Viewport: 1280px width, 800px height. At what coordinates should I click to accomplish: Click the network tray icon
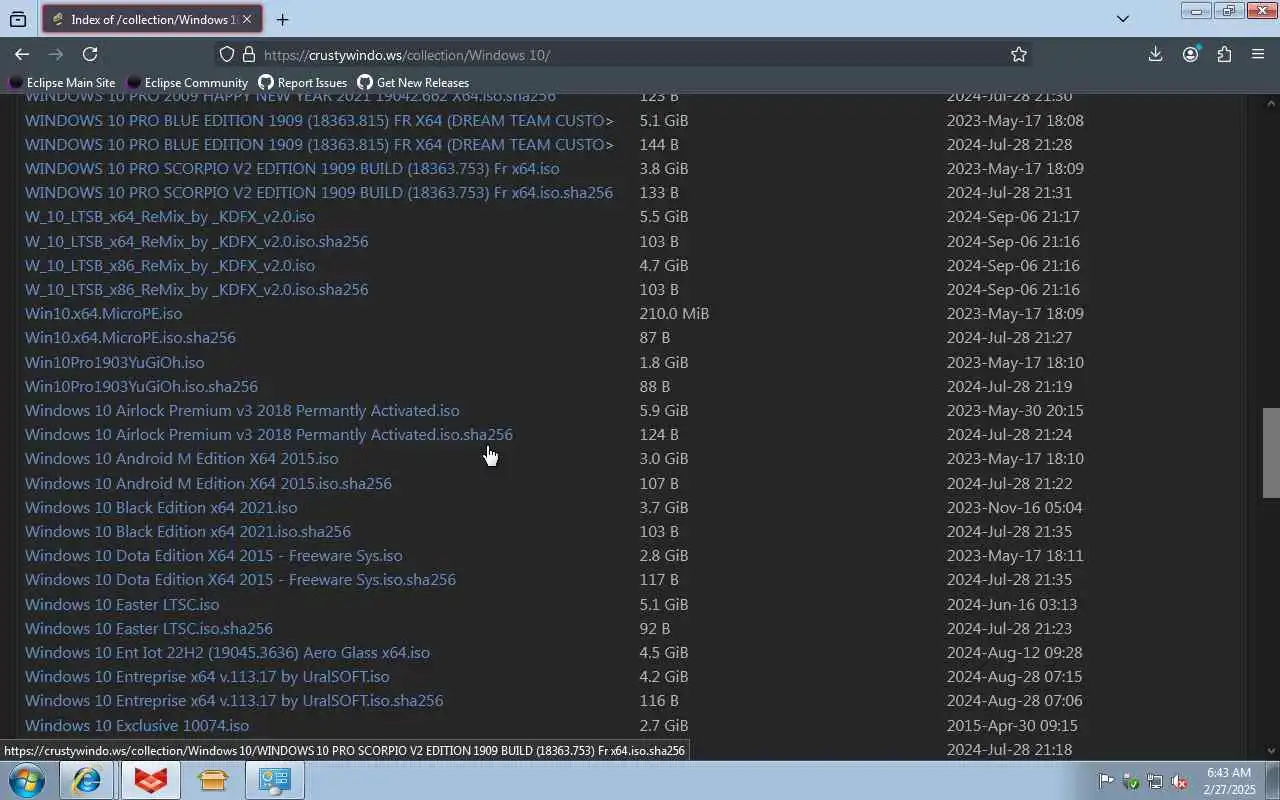tap(1155, 781)
